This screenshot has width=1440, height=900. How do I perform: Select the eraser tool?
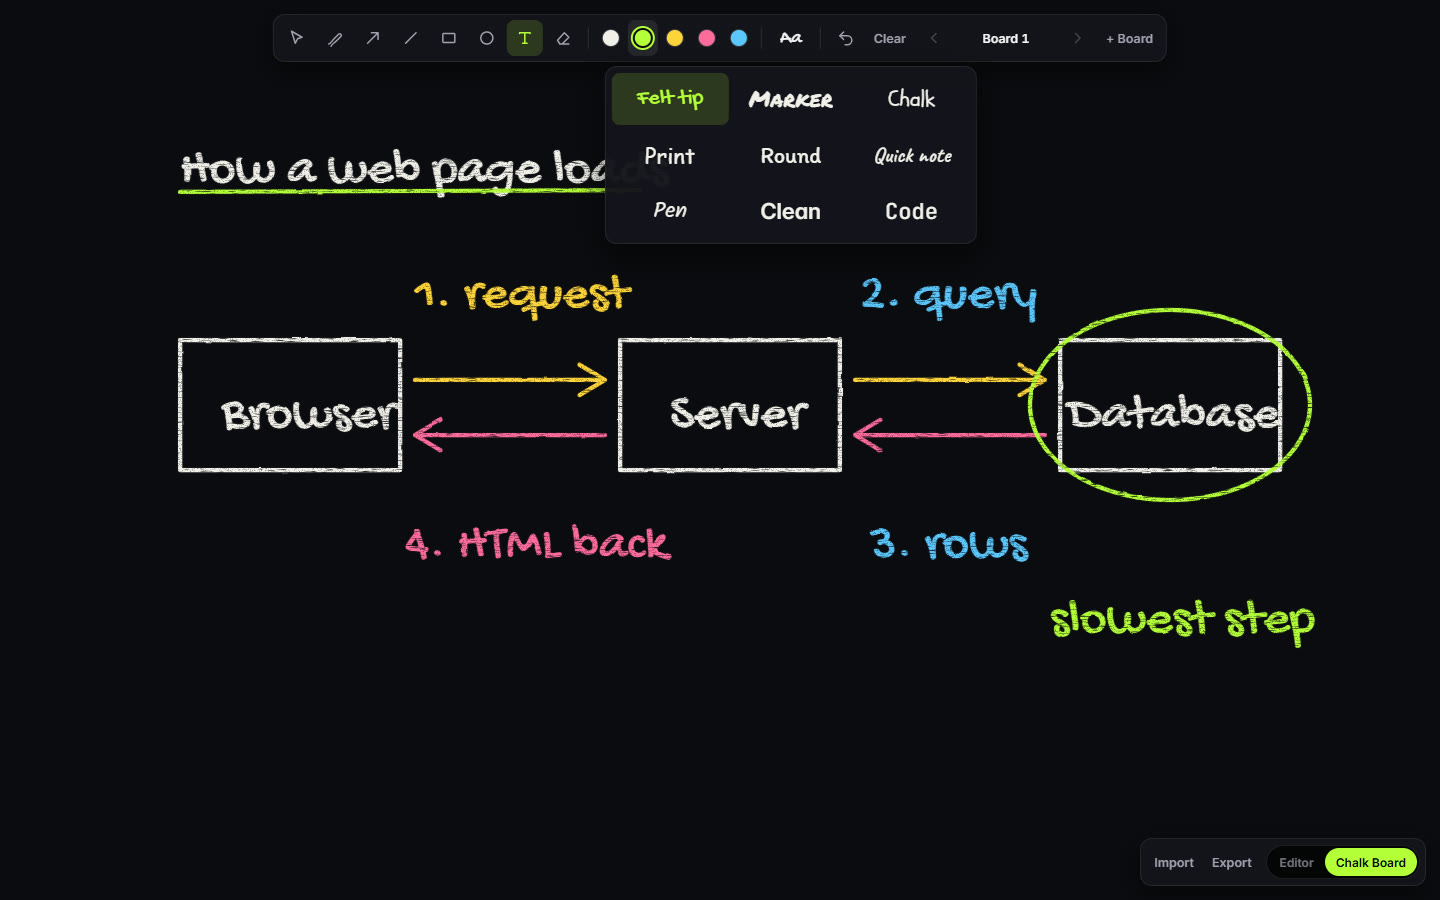pos(563,38)
